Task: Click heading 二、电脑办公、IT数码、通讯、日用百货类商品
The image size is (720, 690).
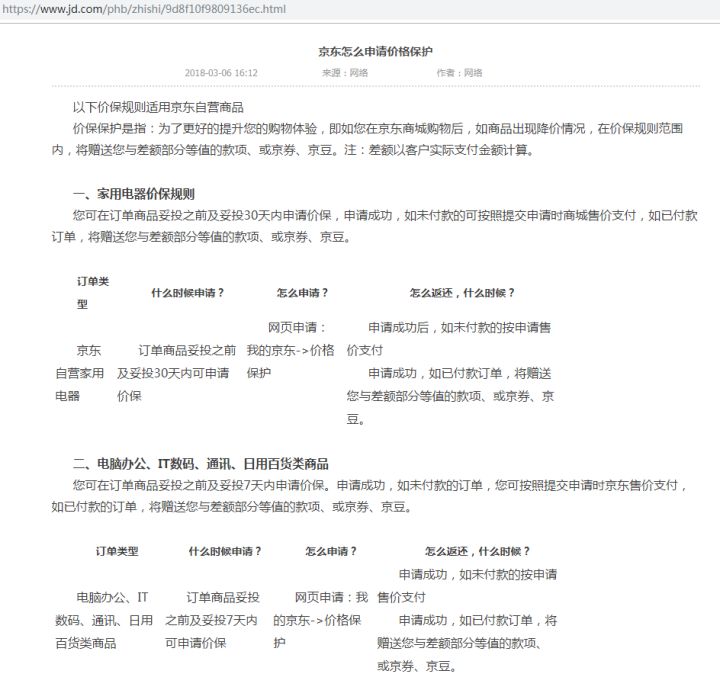Action: point(201,464)
